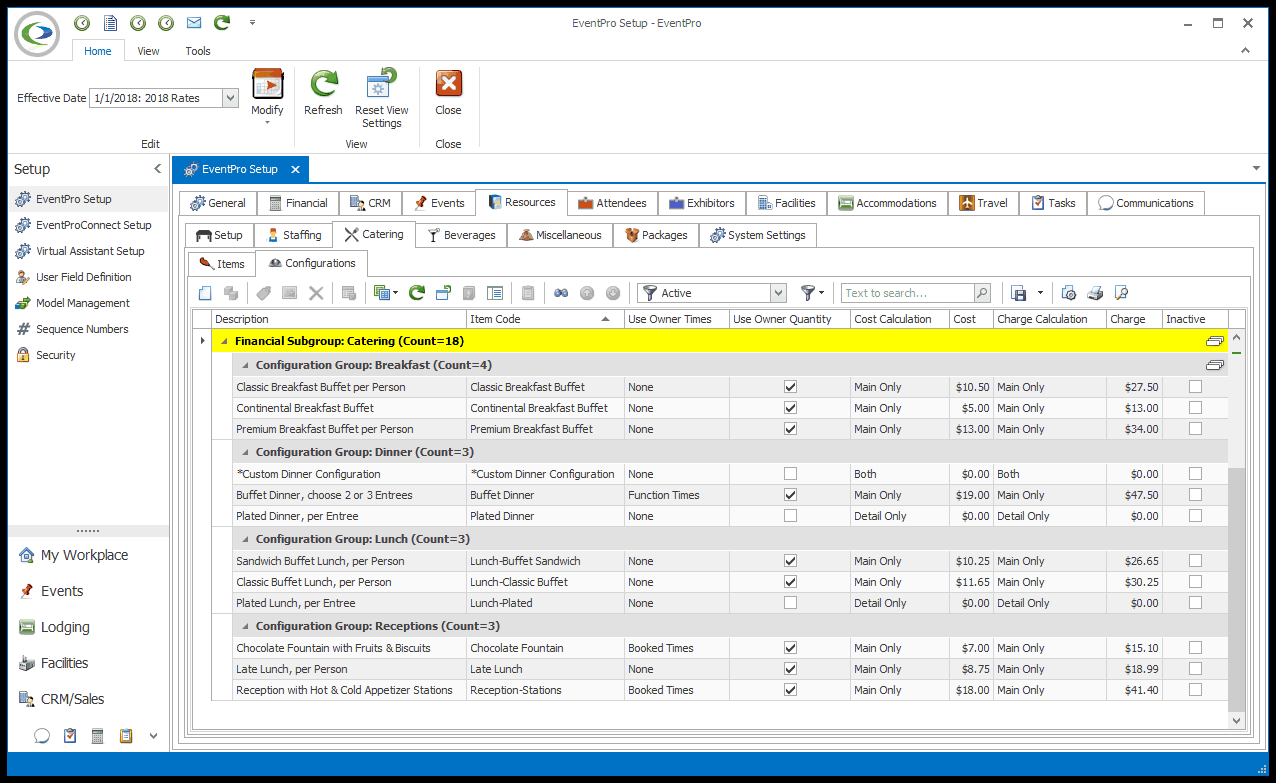Open the Modify dropdown in ribbon

pyautogui.click(x=267, y=98)
